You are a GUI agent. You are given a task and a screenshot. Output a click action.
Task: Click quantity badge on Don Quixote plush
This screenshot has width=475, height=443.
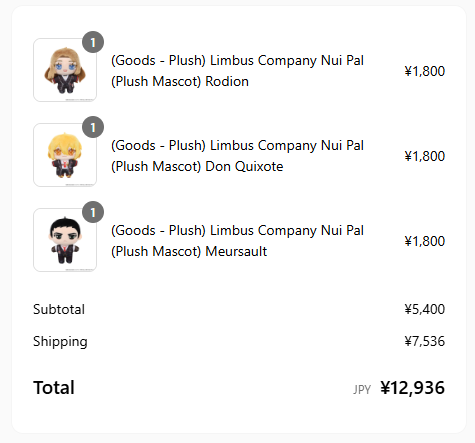(x=93, y=127)
